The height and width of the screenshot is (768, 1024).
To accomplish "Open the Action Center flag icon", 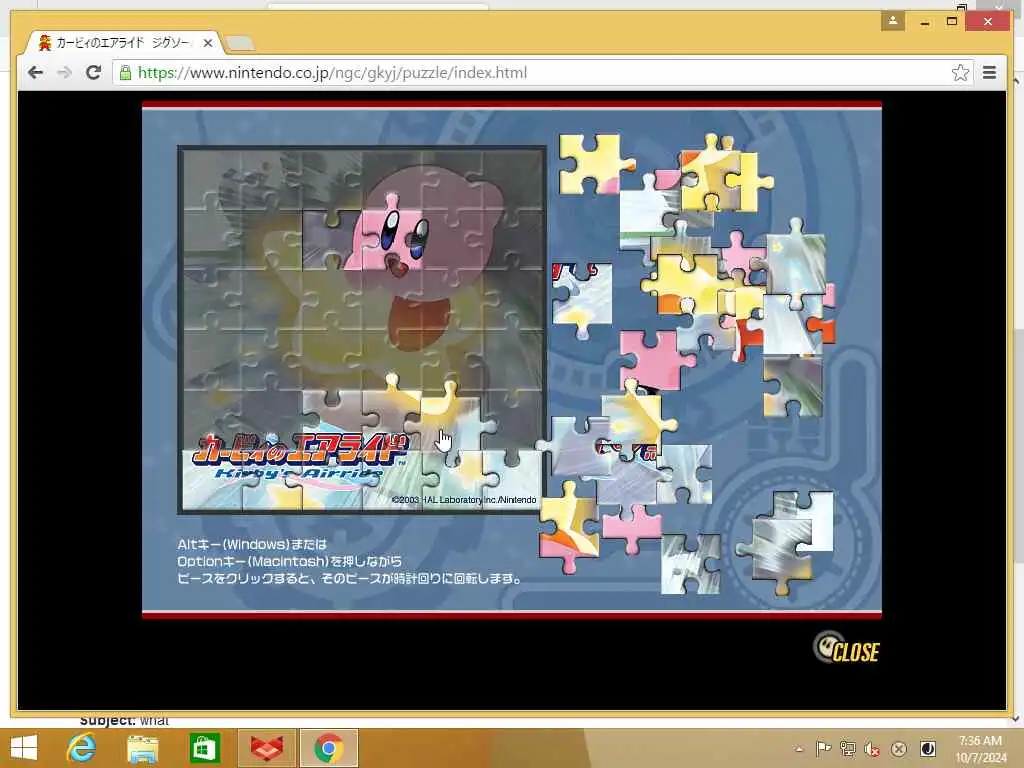I will 824,748.
